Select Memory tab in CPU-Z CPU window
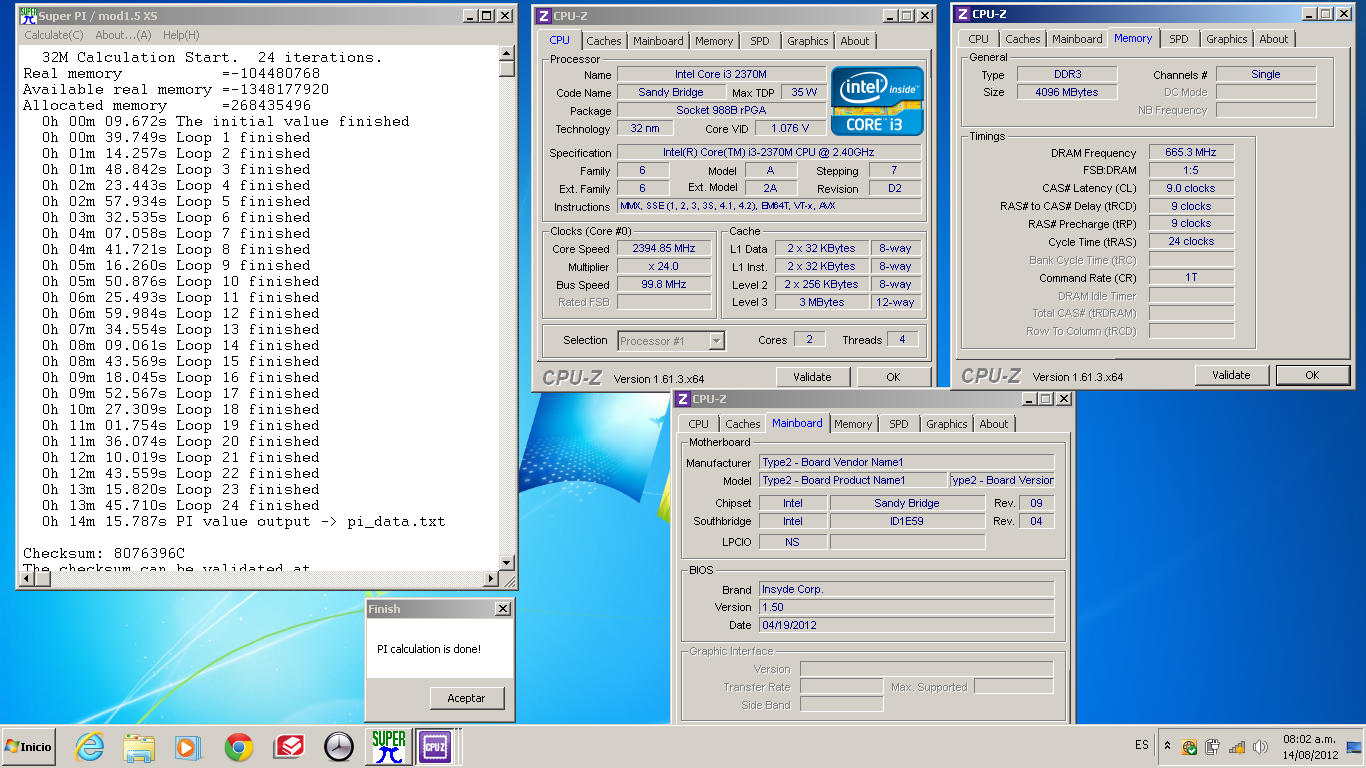 (x=714, y=41)
